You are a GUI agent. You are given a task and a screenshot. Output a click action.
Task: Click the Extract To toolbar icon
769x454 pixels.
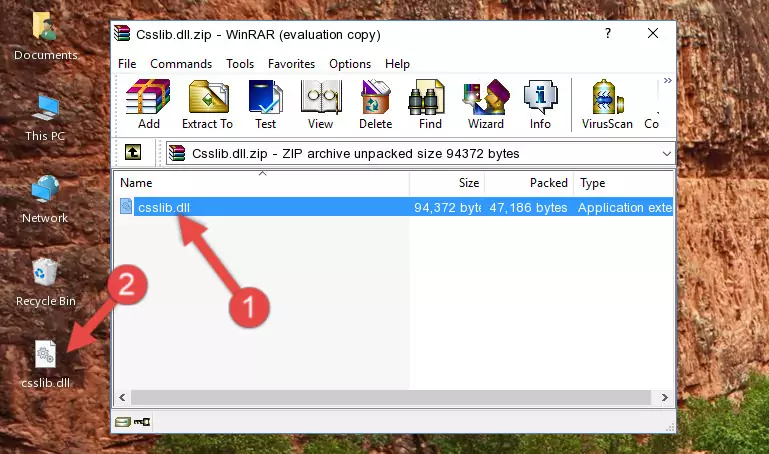coord(207,104)
